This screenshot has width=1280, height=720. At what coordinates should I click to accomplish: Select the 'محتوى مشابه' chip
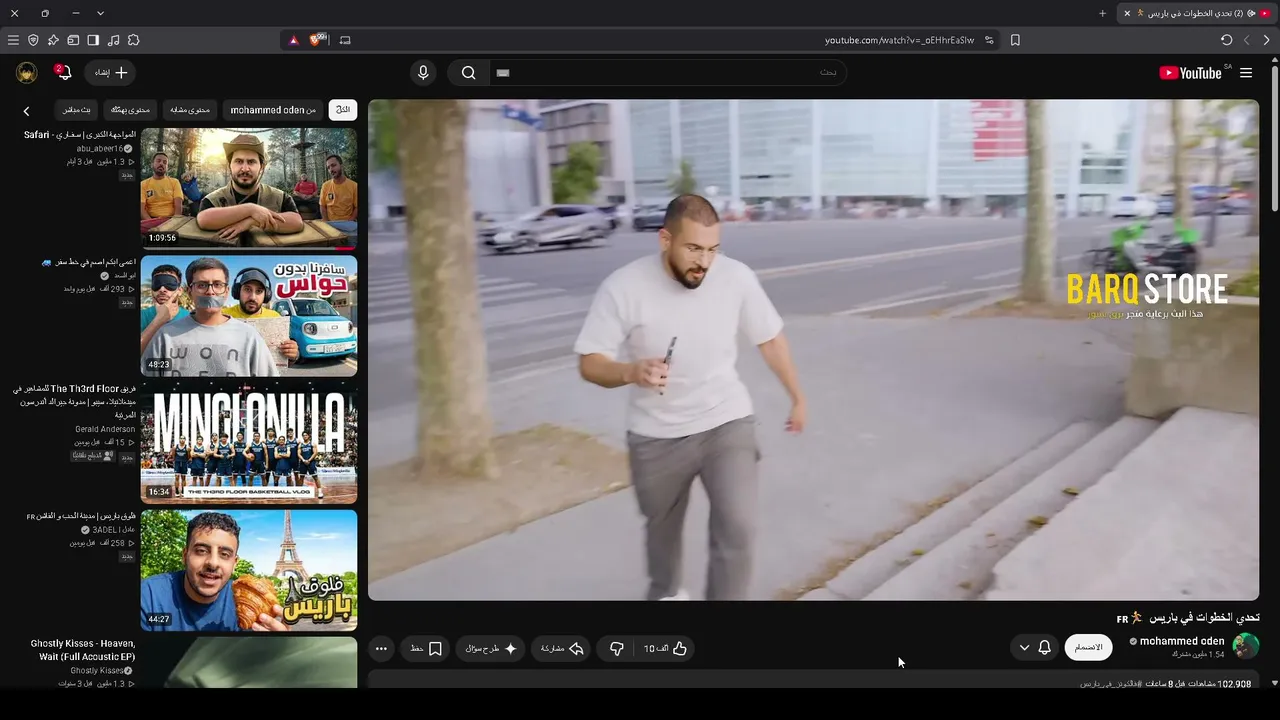[x=190, y=110]
